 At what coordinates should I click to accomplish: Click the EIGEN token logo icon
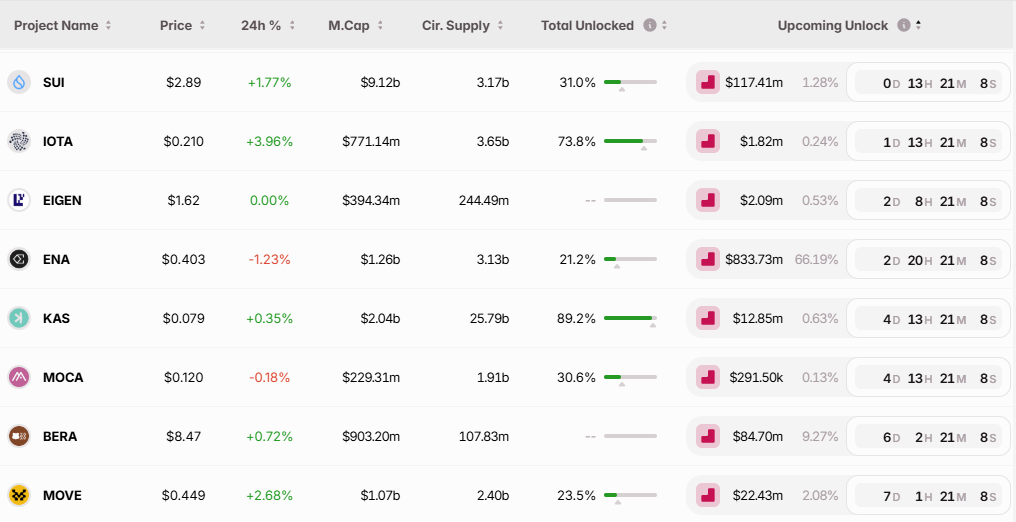19,200
